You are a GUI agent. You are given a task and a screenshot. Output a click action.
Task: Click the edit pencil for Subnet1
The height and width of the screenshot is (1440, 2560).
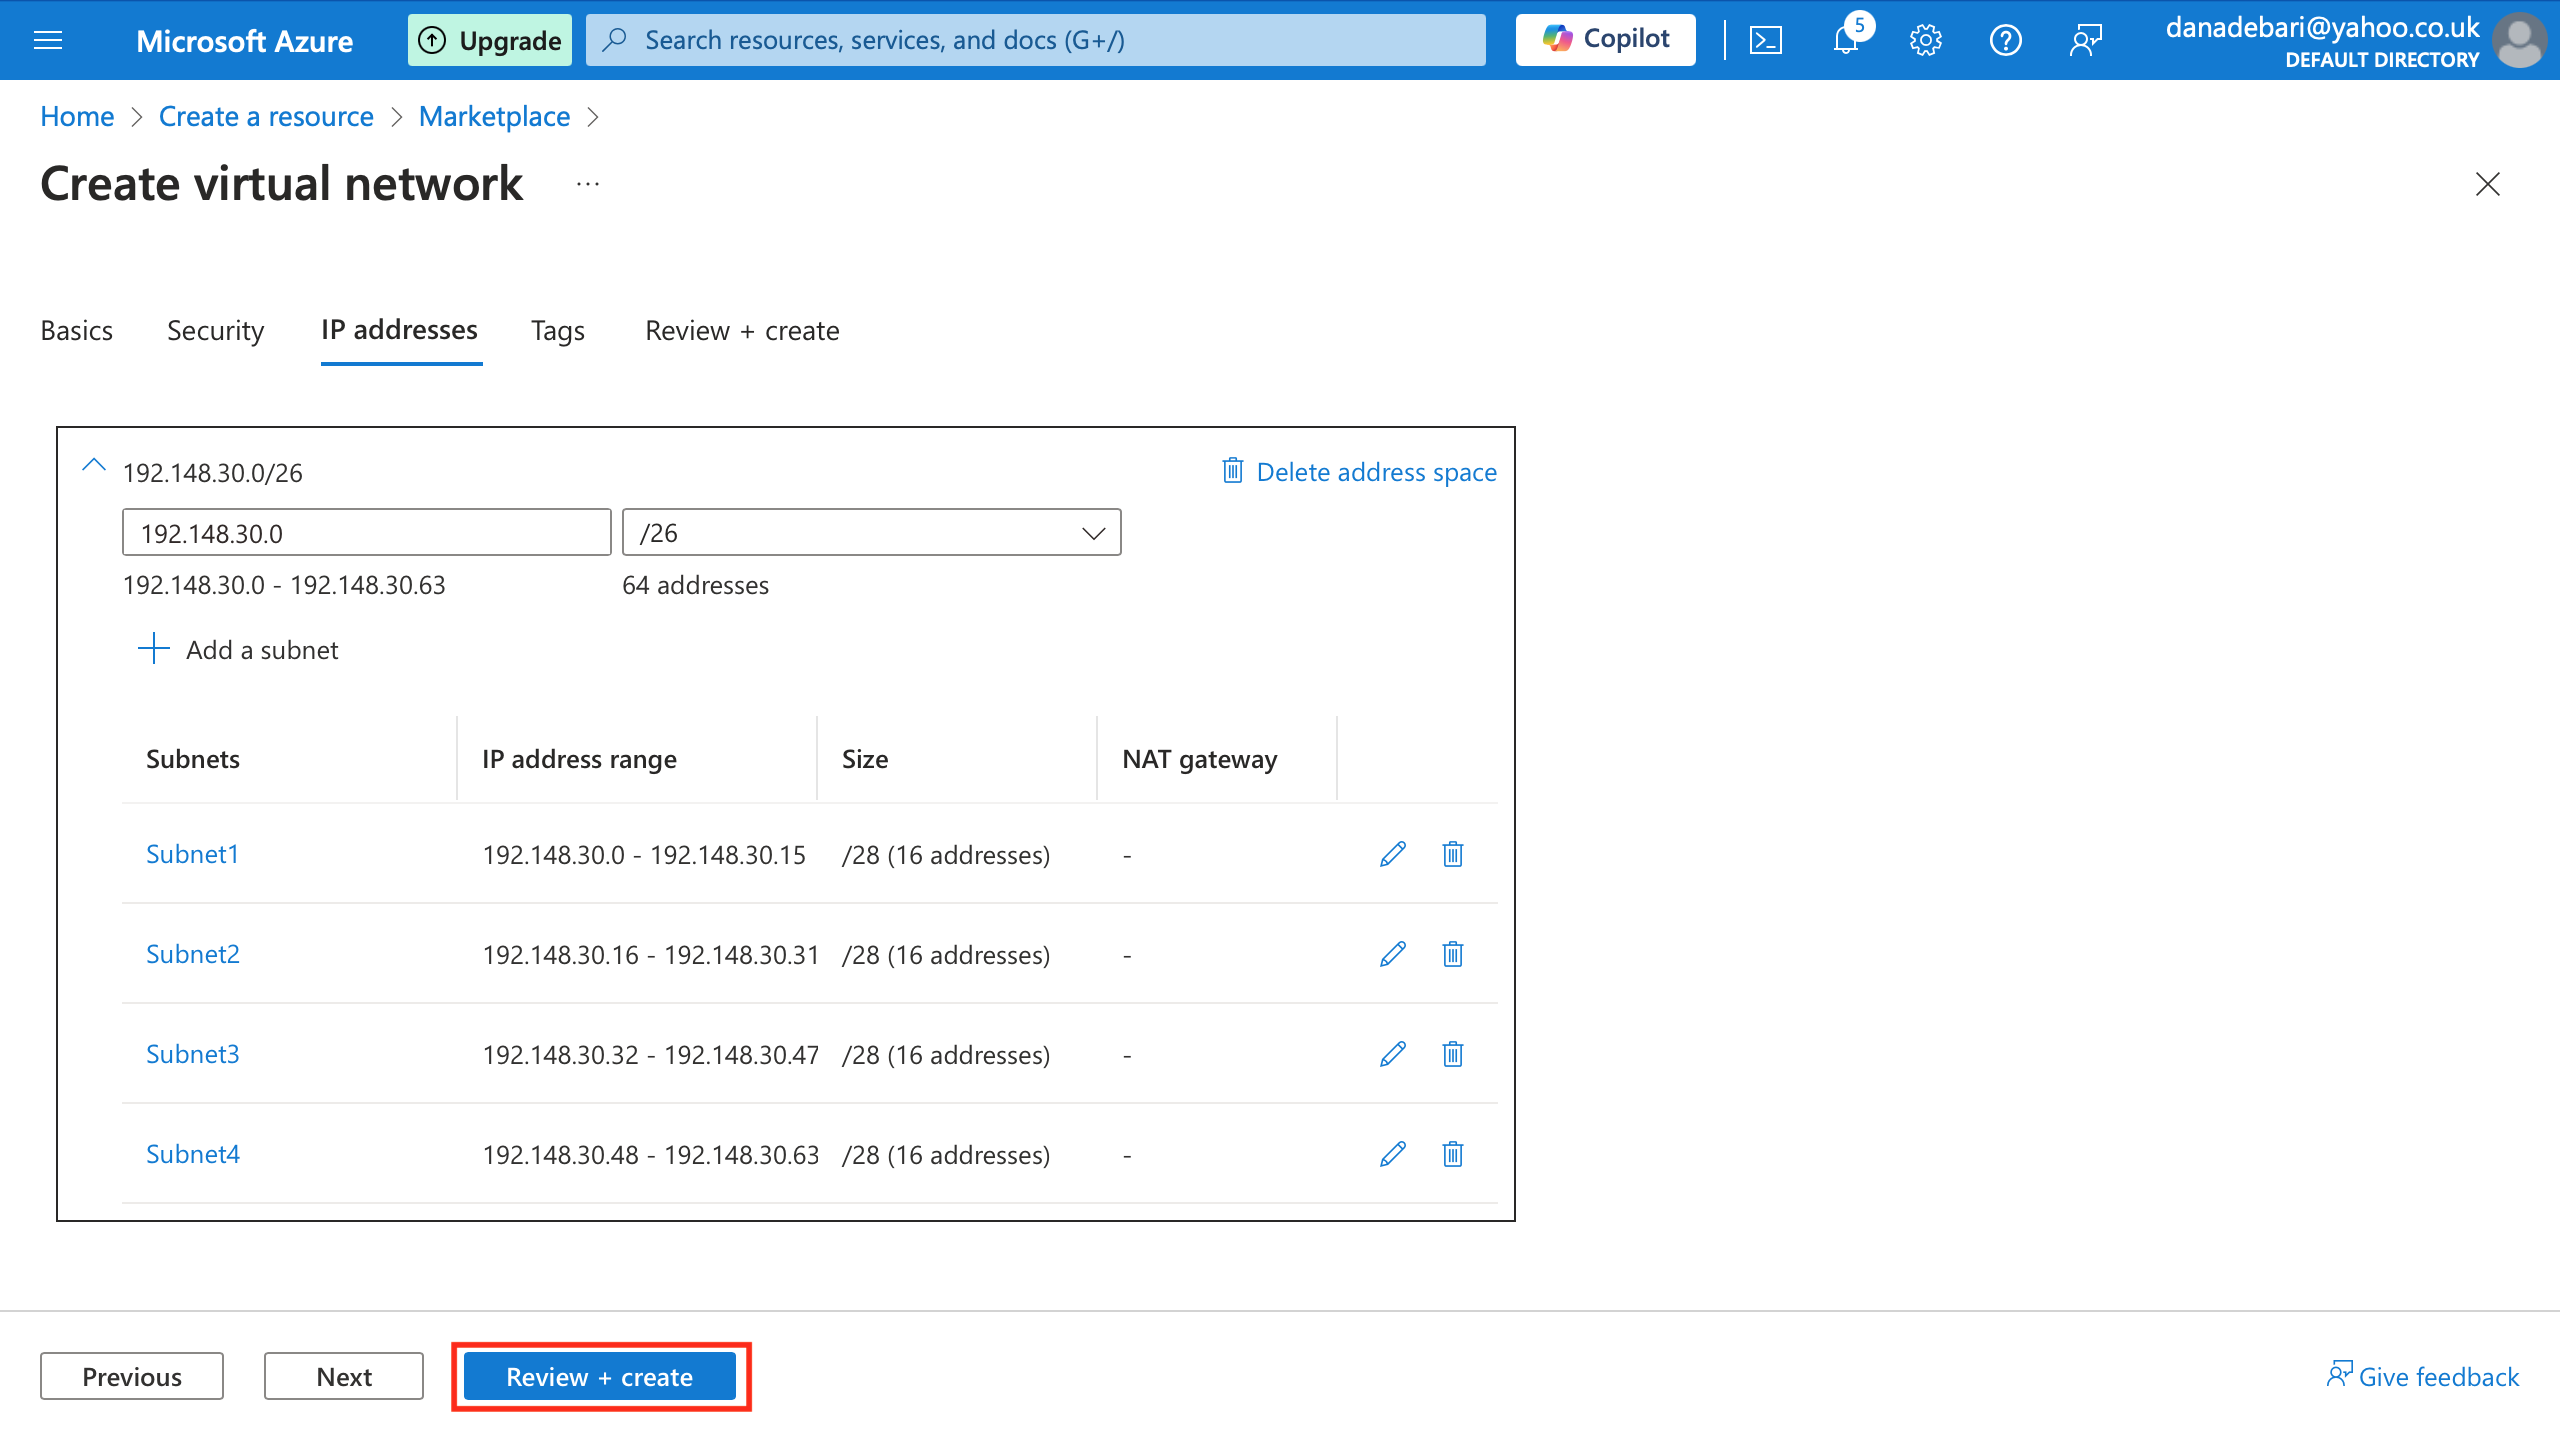click(1392, 854)
